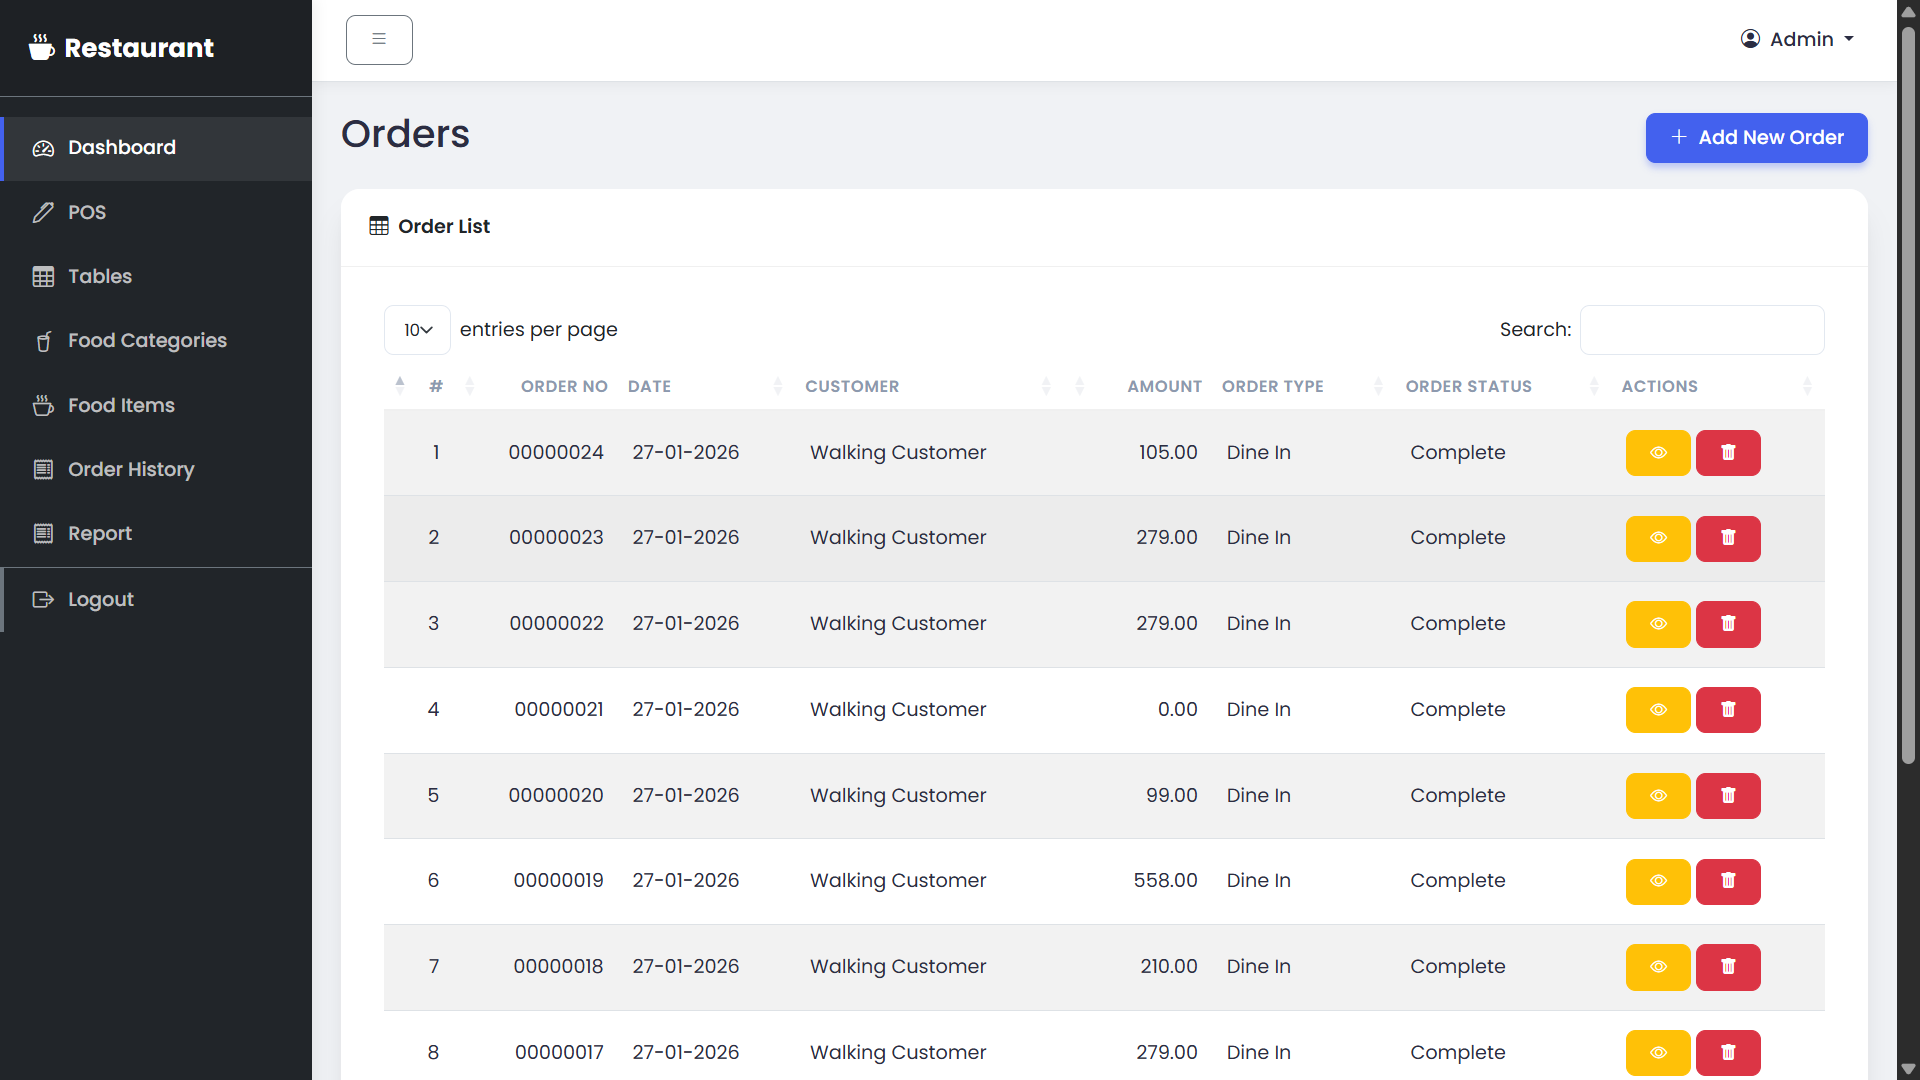This screenshot has width=1920, height=1080.
Task: Click the 105.00 amount cell
Action: 1168,453
